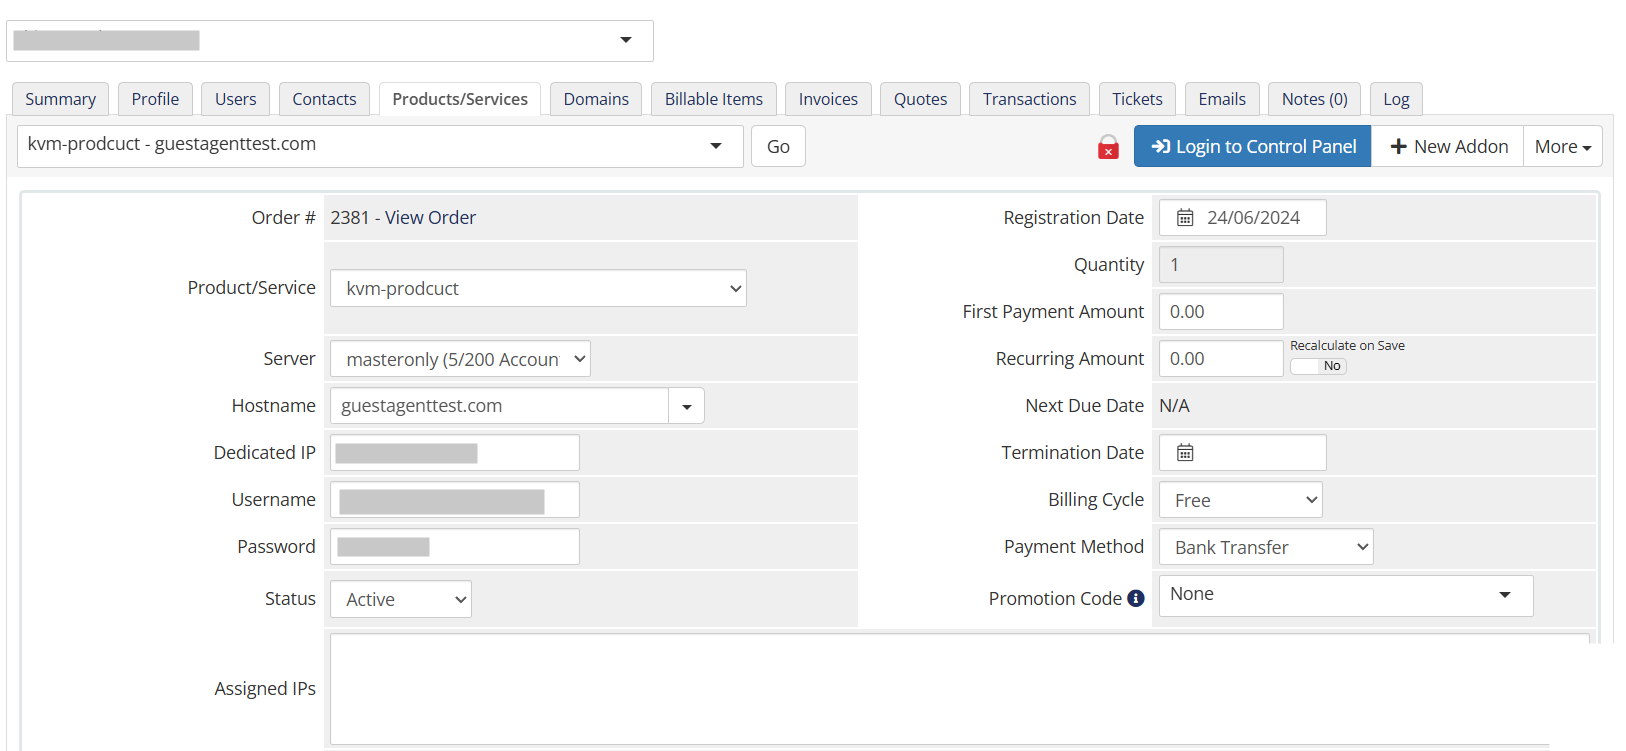Open the Registration Date calendar icon
Image resolution: width=1626 pixels, height=751 pixels.
(1185, 218)
